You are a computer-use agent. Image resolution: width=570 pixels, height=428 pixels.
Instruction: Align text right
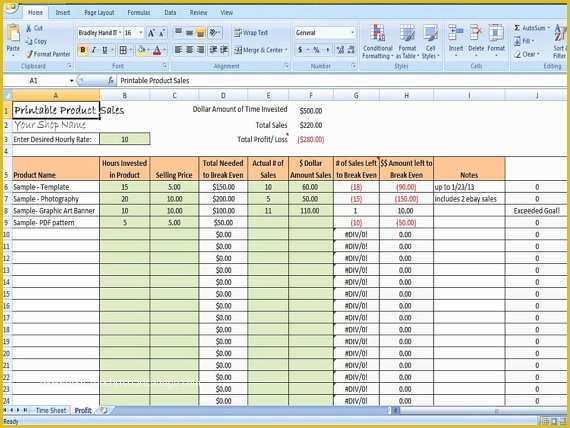pyautogui.click(x=200, y=50)
